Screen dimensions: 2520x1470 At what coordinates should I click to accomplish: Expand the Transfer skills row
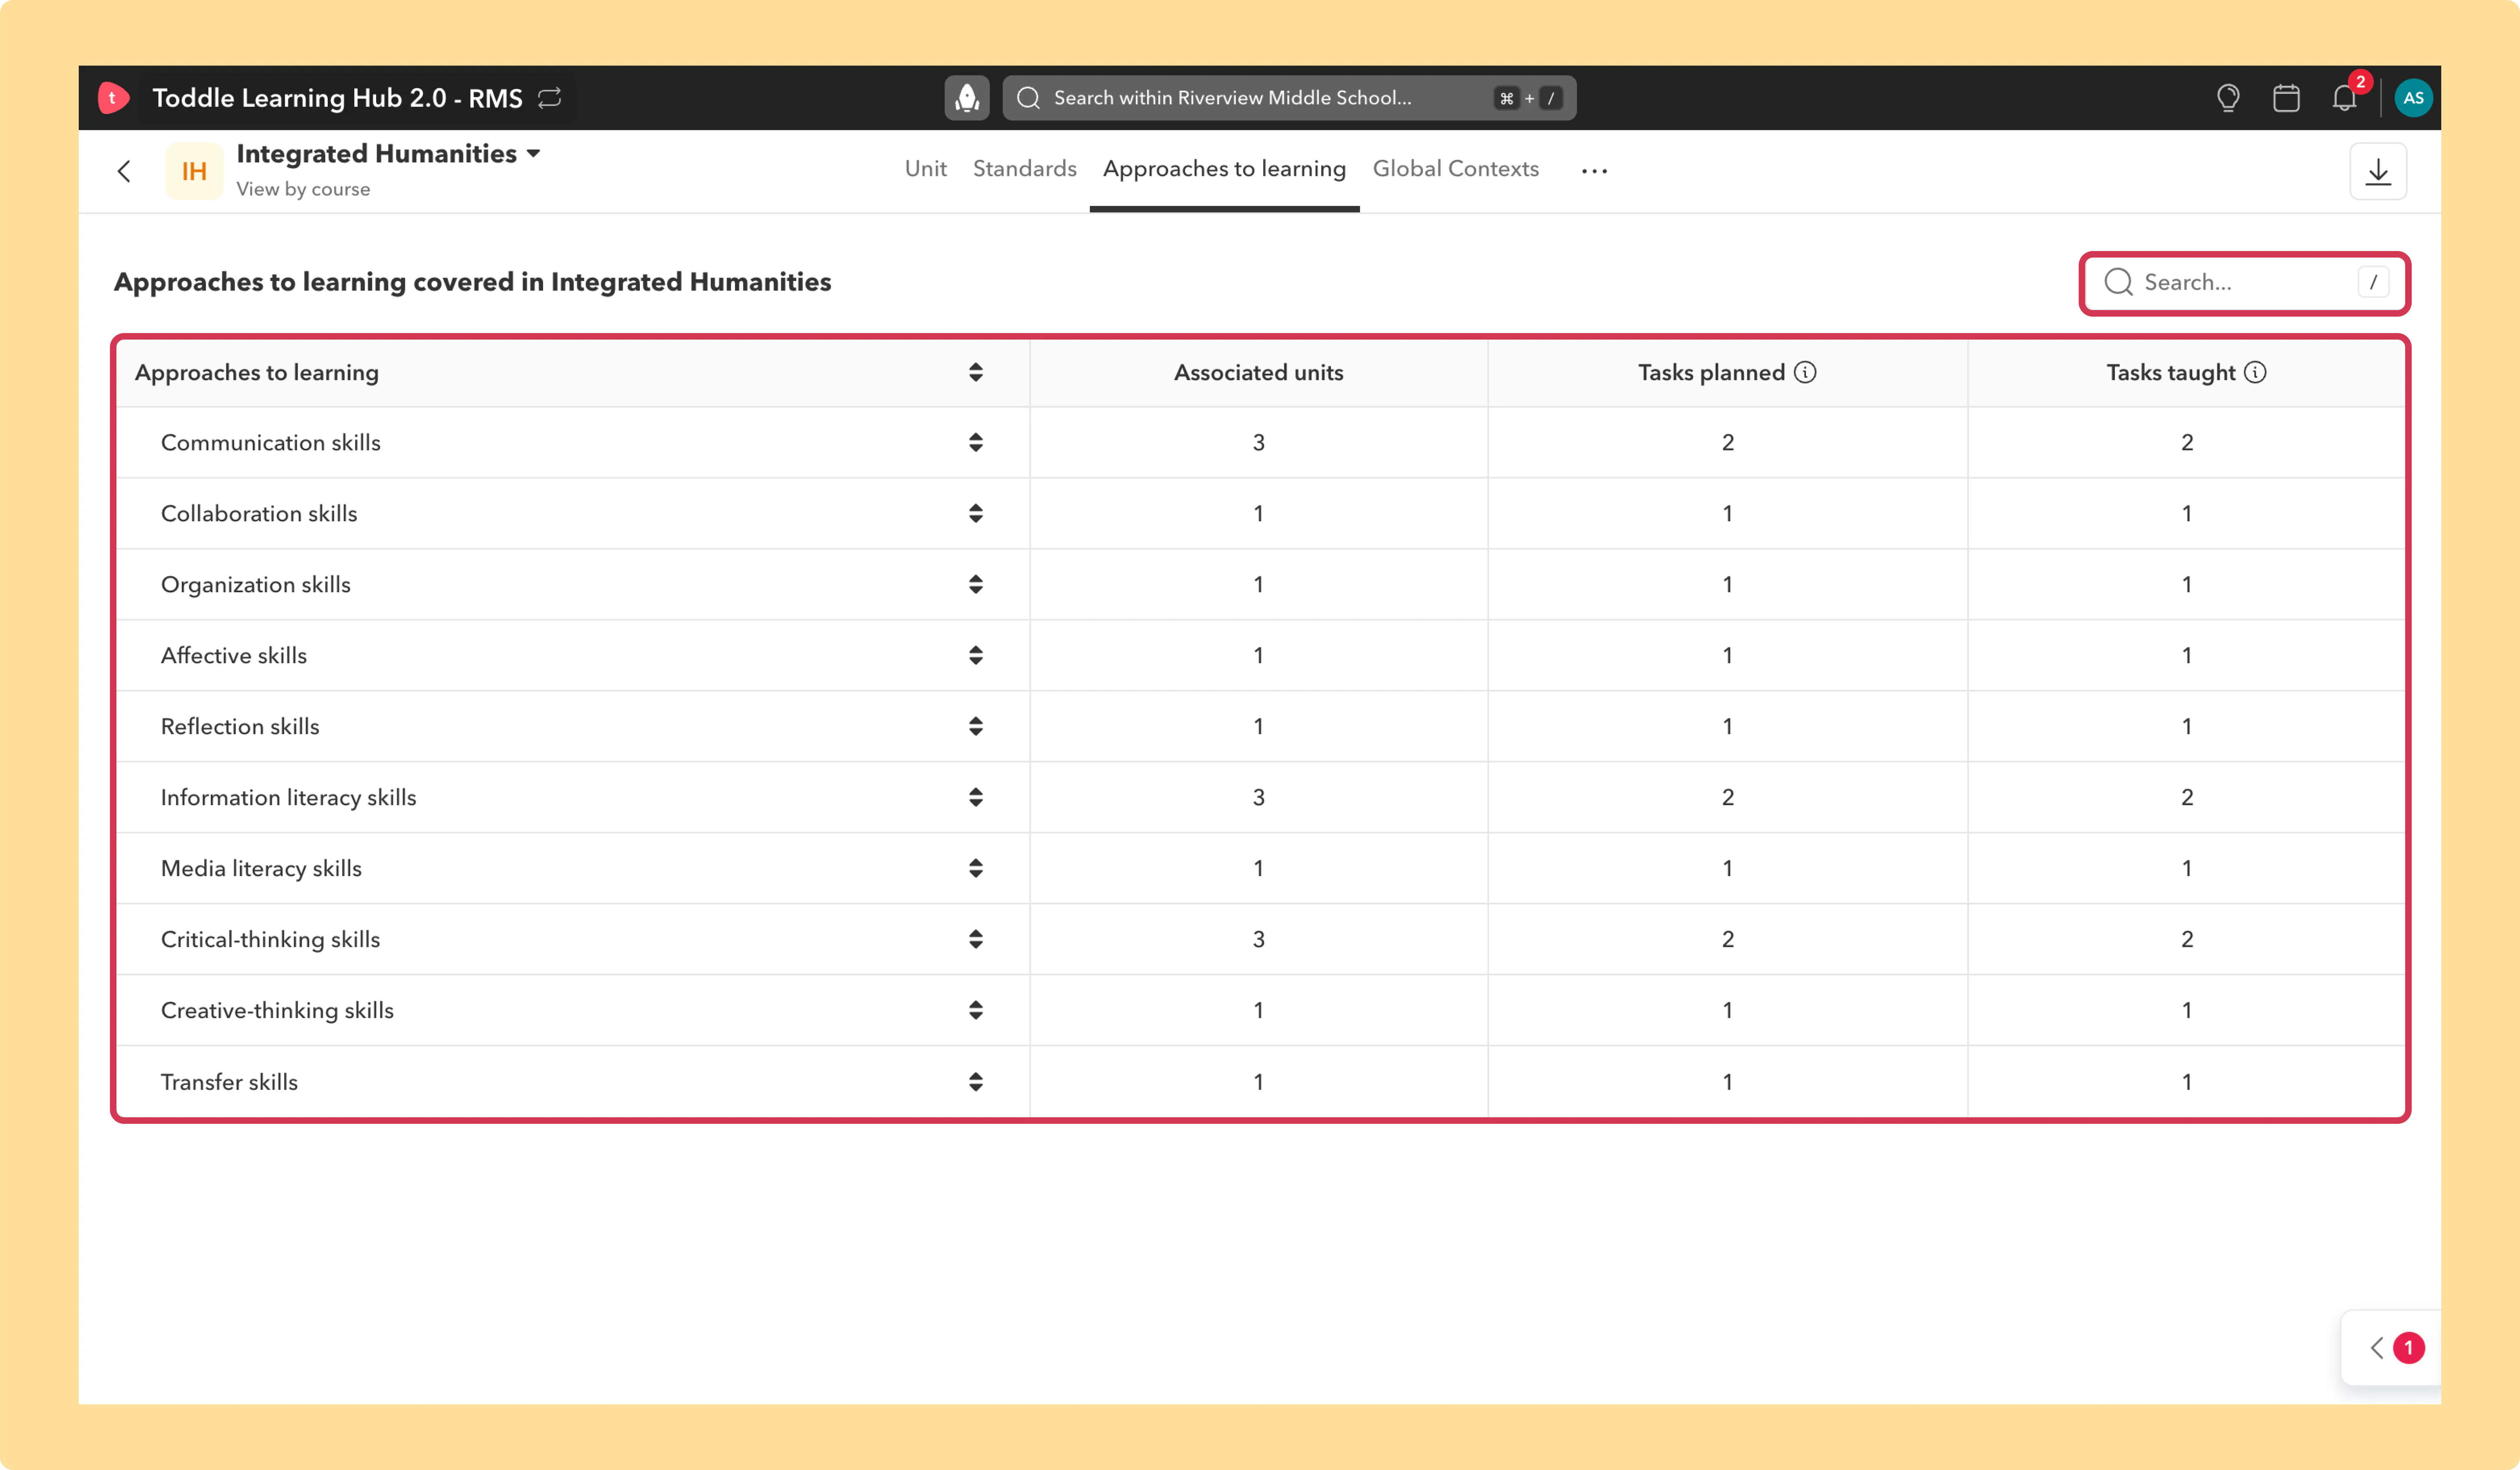pyautogui.click(x=975, y=1081)
